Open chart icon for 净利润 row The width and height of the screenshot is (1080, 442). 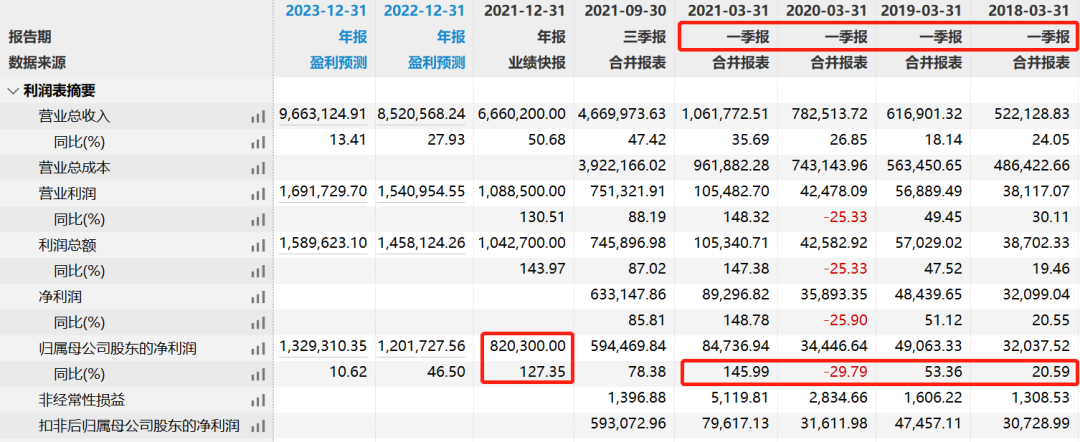click(x=258, y=297)
